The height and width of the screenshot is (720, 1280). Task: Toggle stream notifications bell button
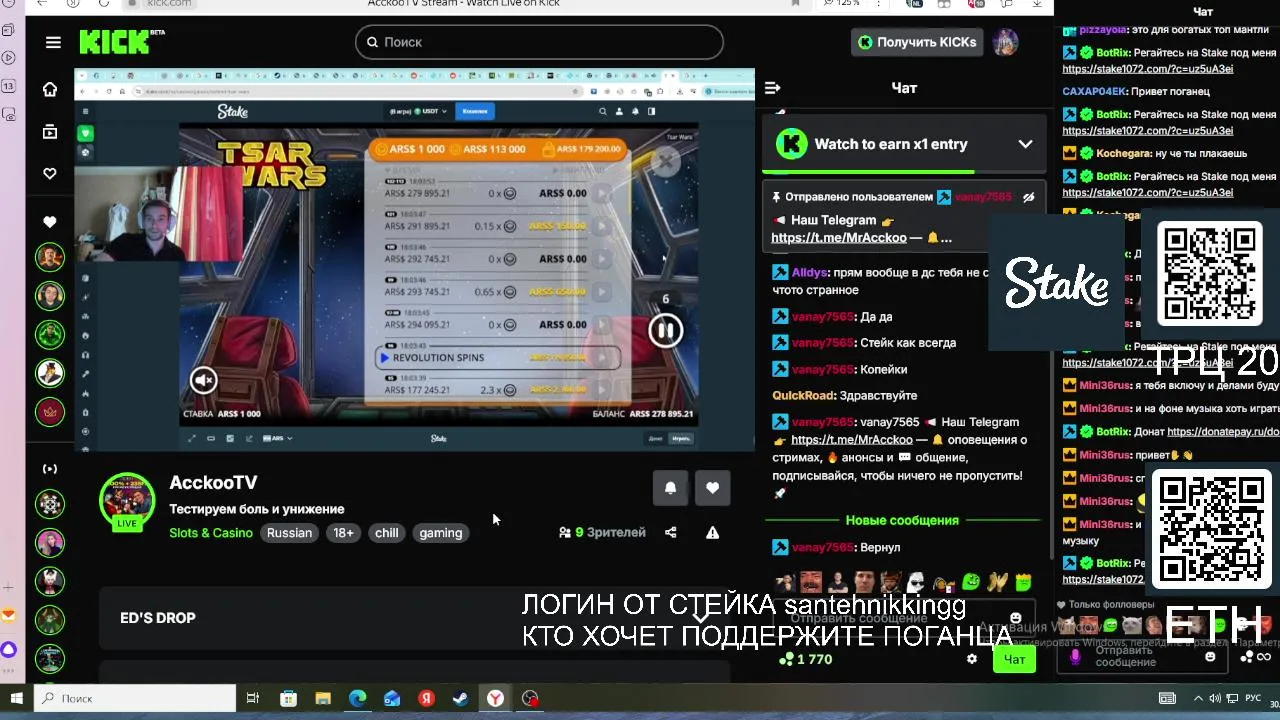pos(670,488)
